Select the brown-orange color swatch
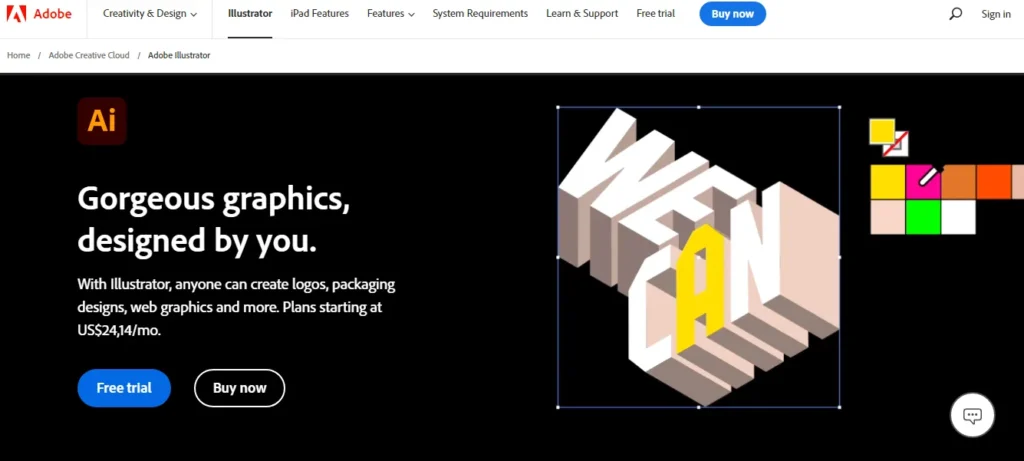1024x461 pixels. pos(958,182)
